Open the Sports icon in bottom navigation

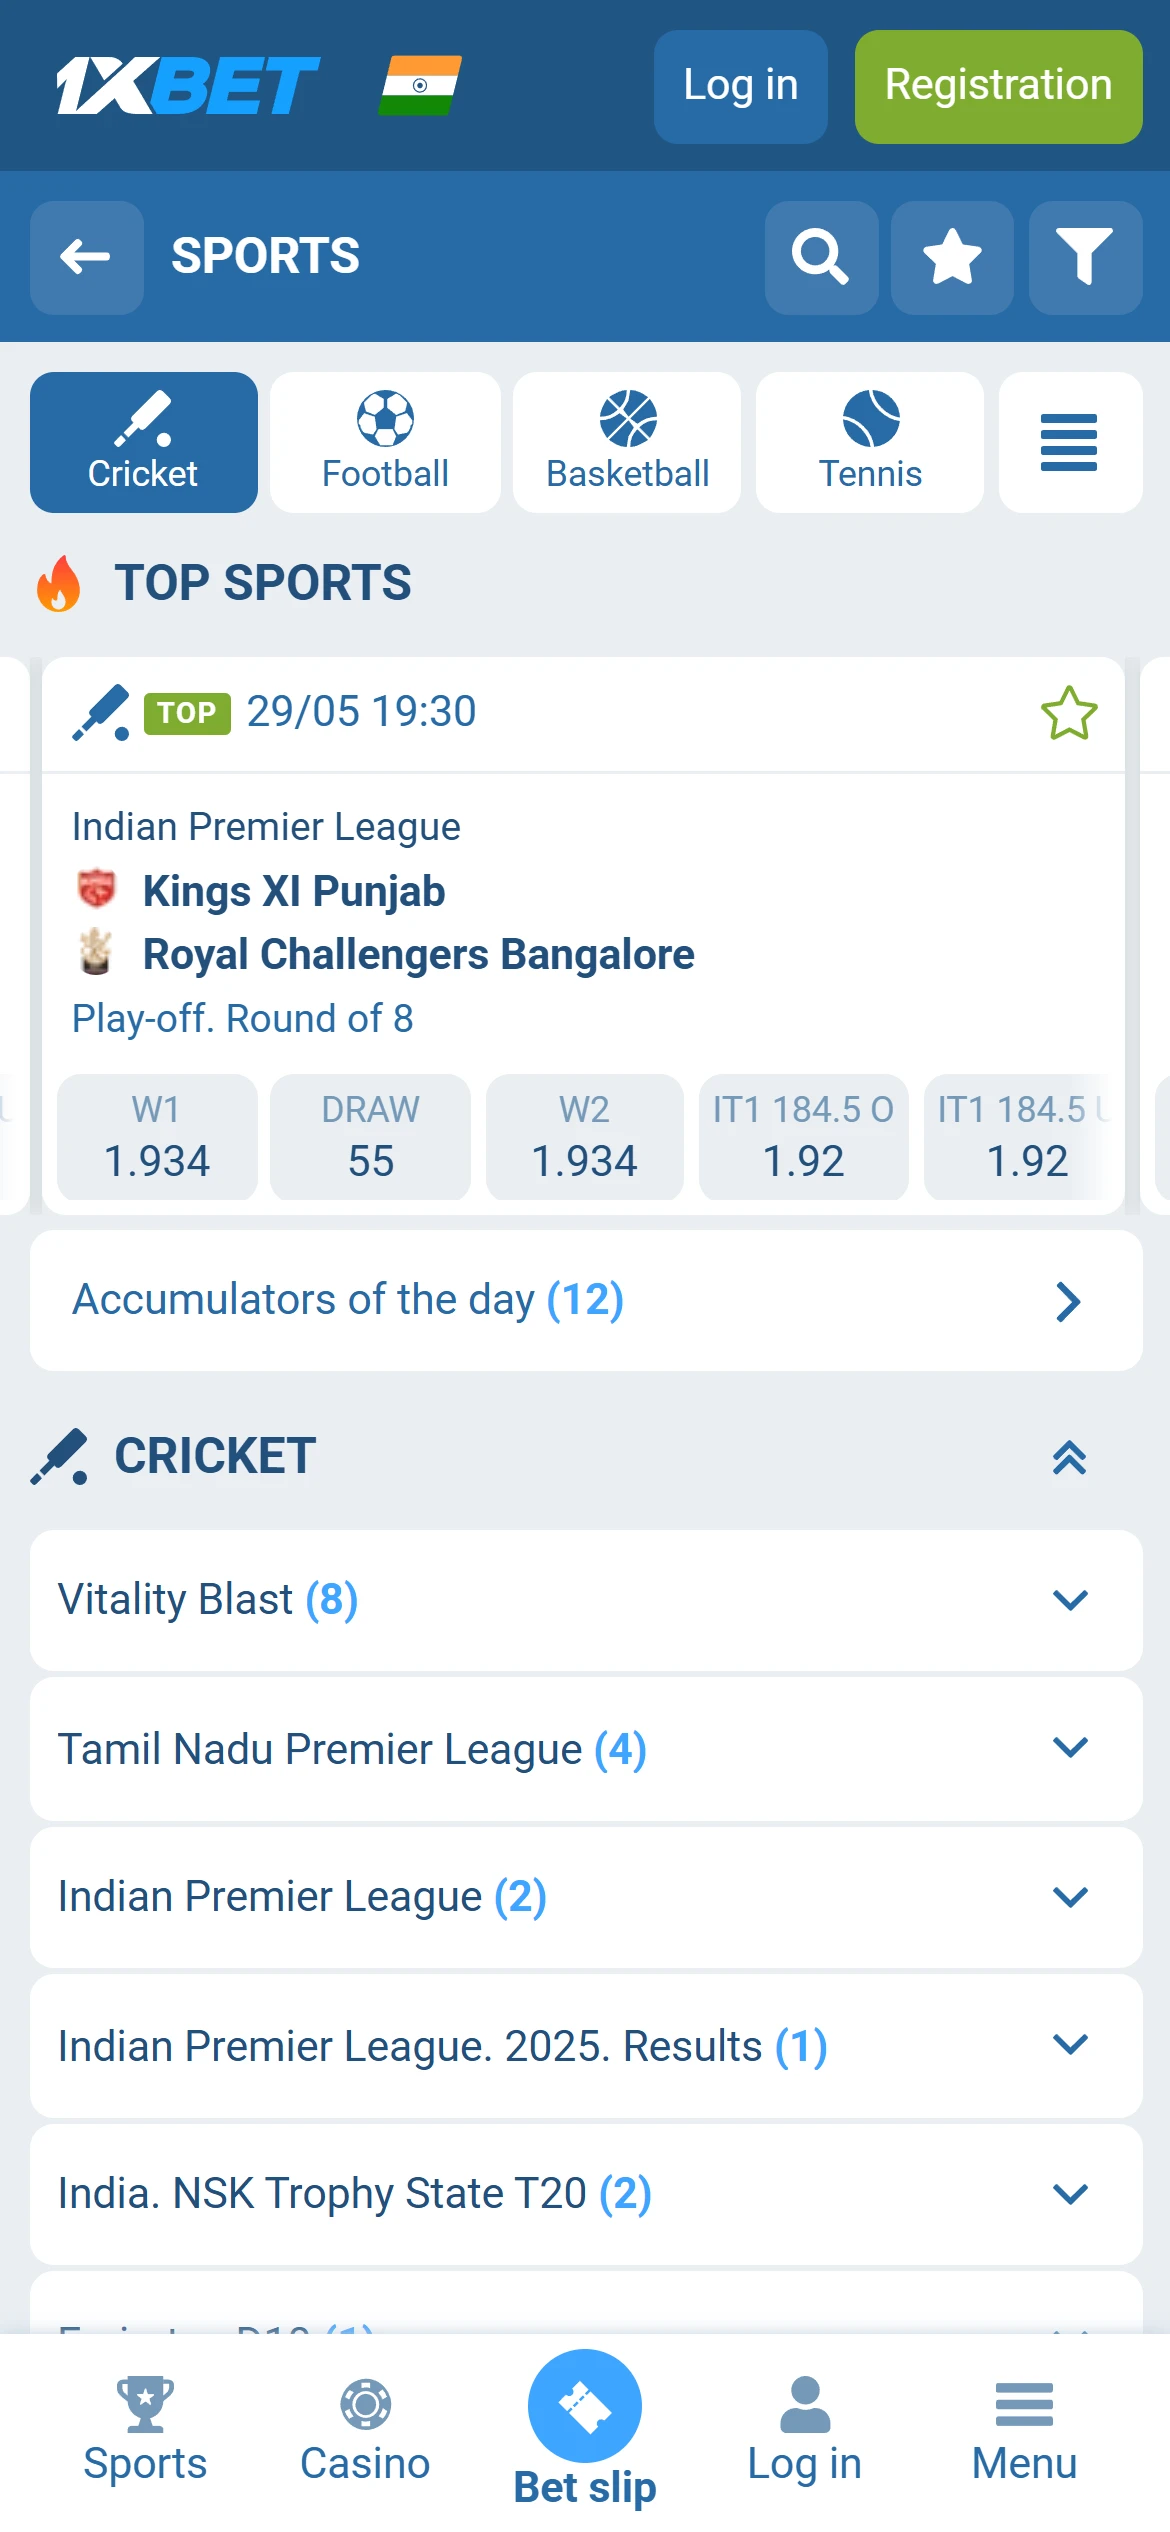pos(146,2425)
